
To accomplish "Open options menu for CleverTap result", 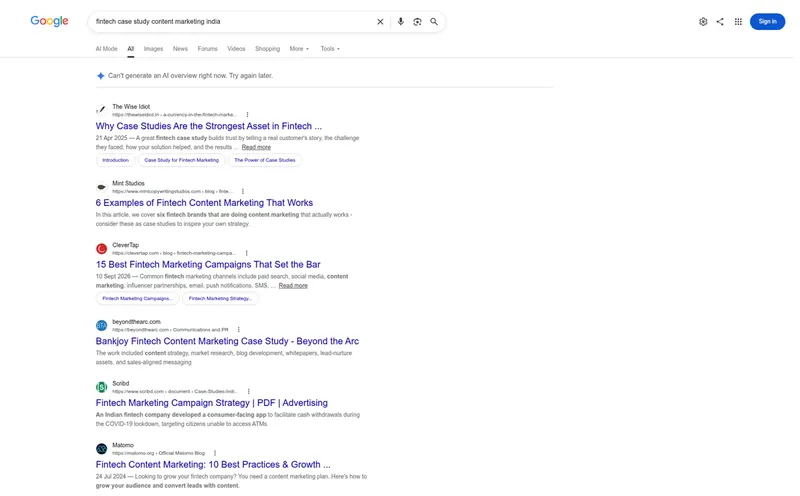I will pyautogui.click(x=246, y=253).
